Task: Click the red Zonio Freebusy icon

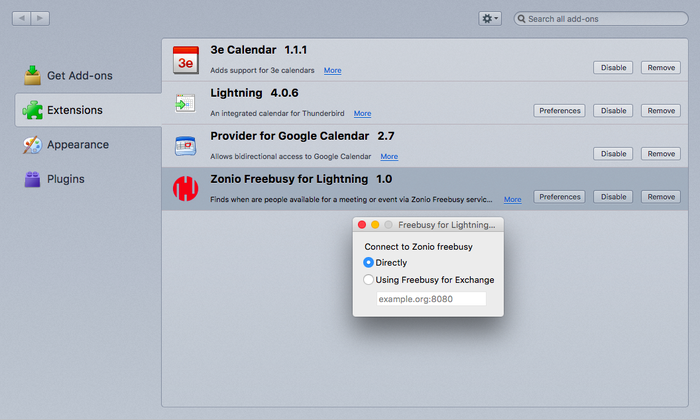Action: (x=186, y=188)
